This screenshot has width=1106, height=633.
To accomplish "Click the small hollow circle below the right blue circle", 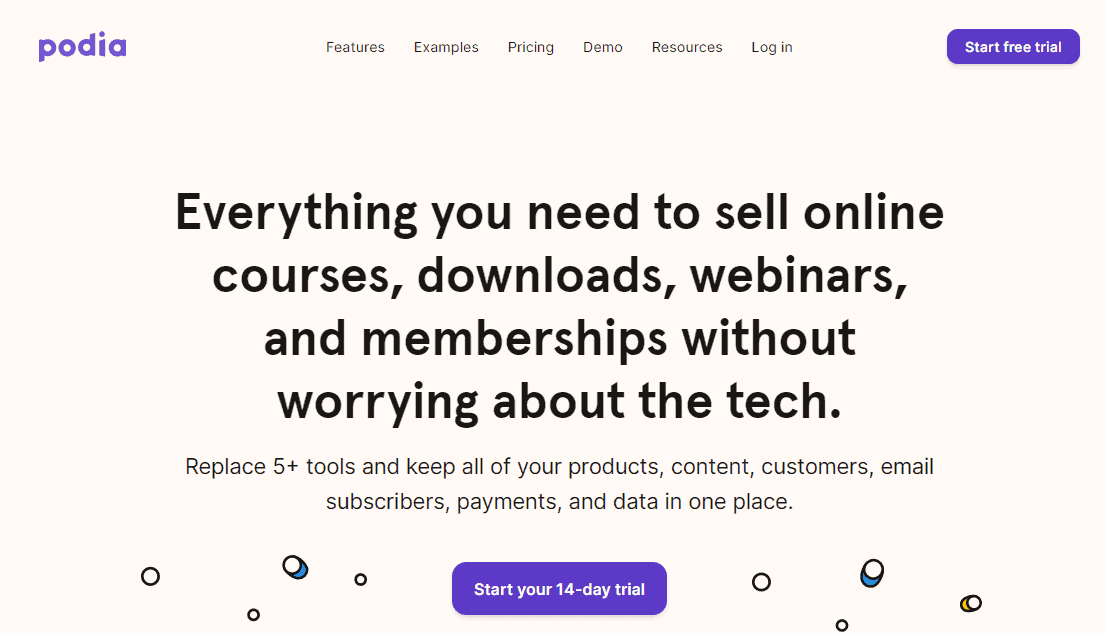I will point(842,625).
